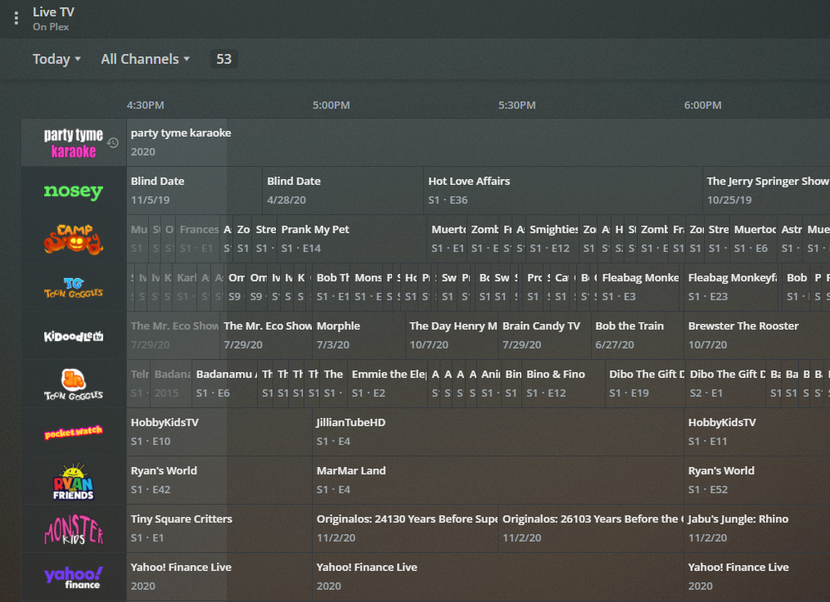The width and height of the screenshot is (830, 602).
Task: Open Dibo The Gift Dragon S1 E19
Action: click(x=645, y=383)
